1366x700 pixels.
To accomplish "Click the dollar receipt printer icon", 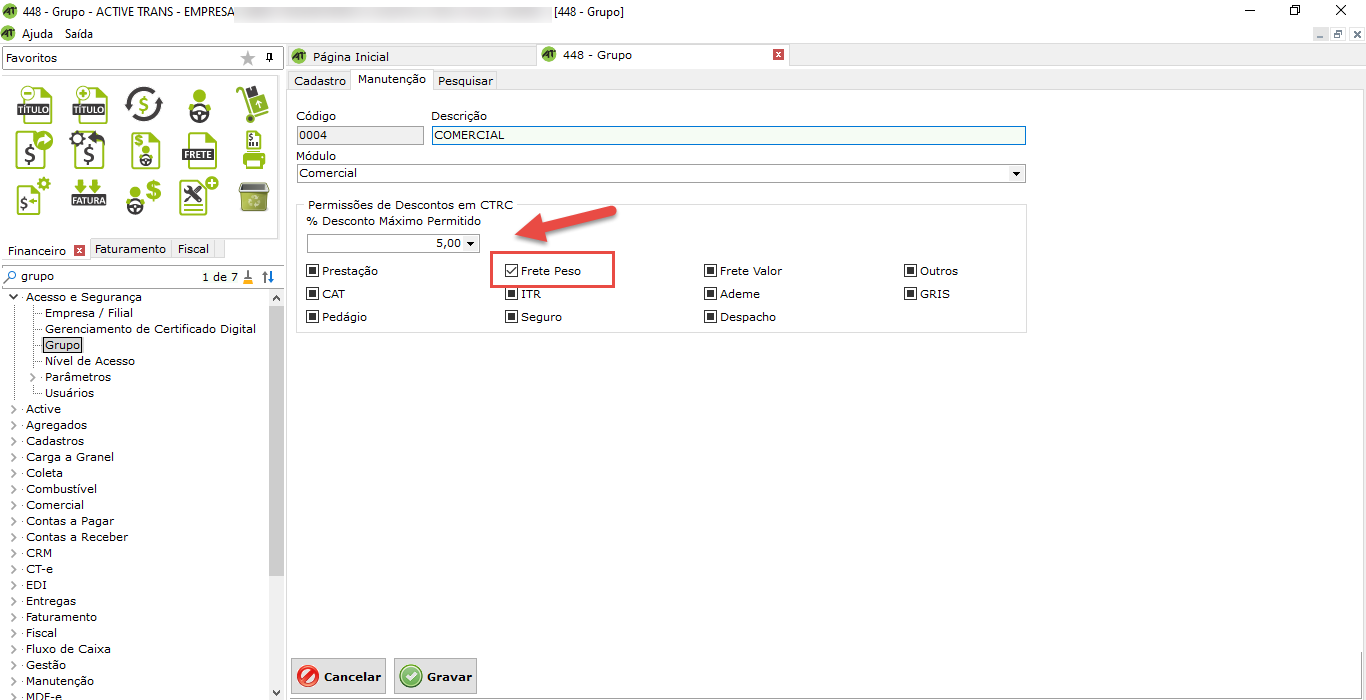I will [x=253, y=151].
